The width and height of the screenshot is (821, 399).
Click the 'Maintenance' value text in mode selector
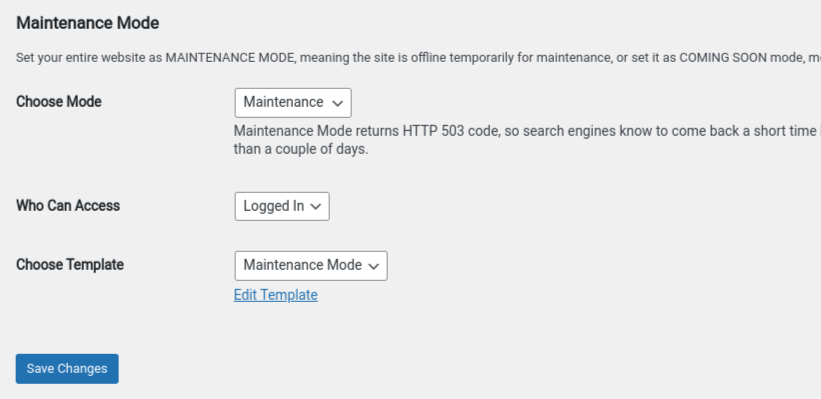pyautogui.click(x=283, y=102)
